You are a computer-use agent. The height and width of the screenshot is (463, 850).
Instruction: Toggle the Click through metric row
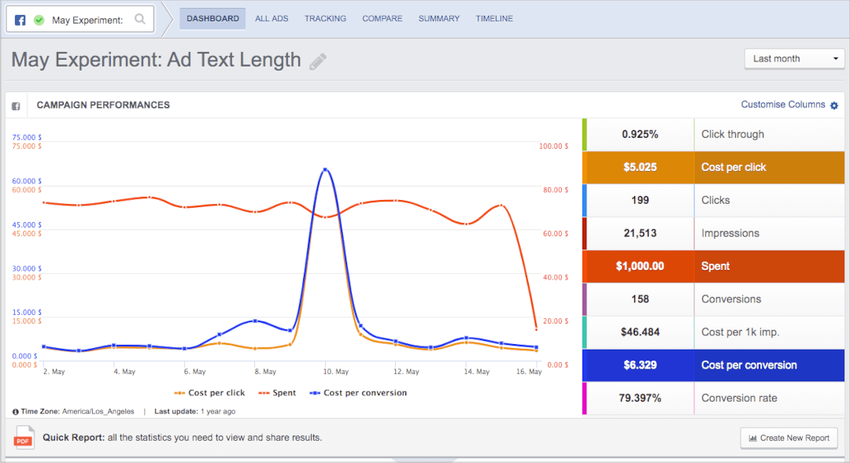pyautogui.click(x=713, y=134)
